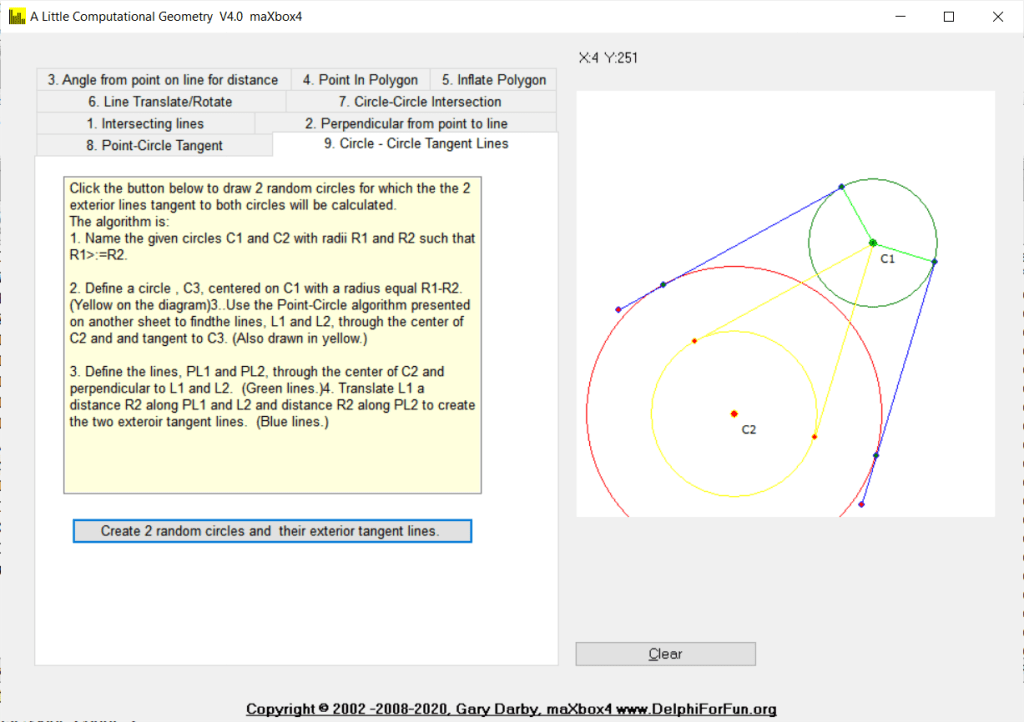Open Perpendicular from point to line tab
Viewport: 1024px width, 722px height.
[406, 124]
